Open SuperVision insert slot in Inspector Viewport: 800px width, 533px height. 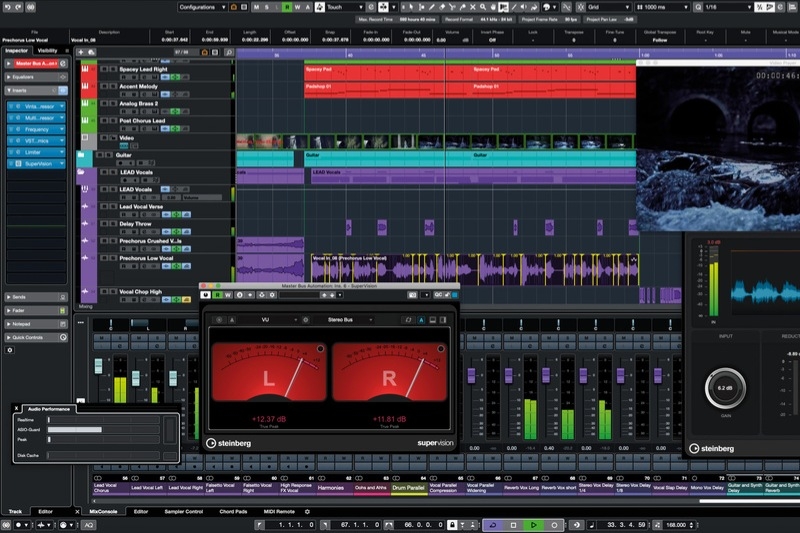coord(37,164)
